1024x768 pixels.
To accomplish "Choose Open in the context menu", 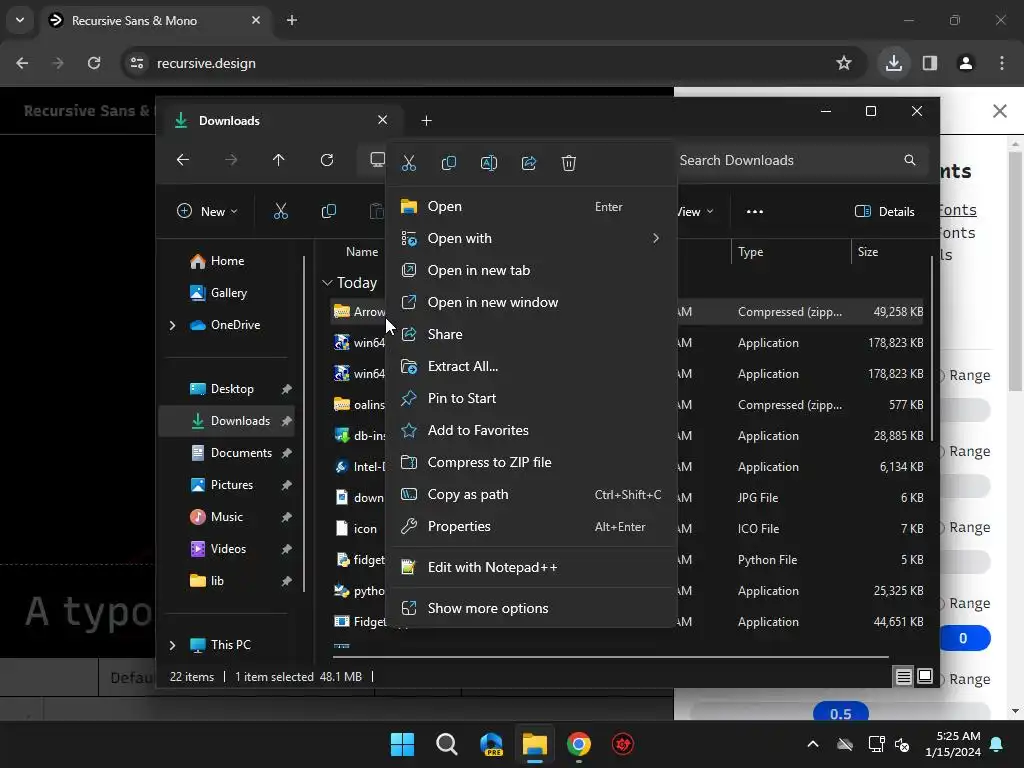I will tap(532, 206).
